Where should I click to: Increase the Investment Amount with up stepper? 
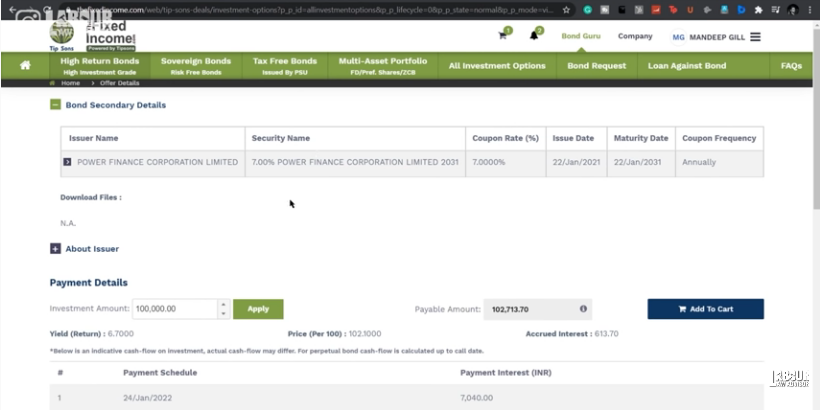pyautogui.click(x=224, y=304)
